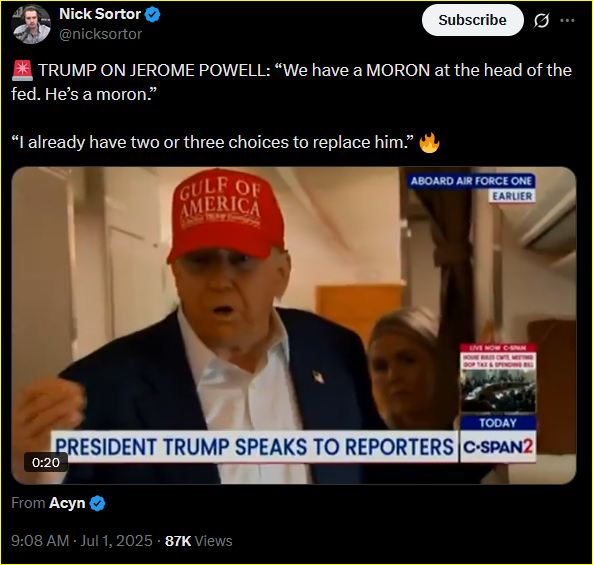Screen dimensions: 593x565
Task: Open the Acyn source account link
Action: pyautogui.click(x=67, y=503)
